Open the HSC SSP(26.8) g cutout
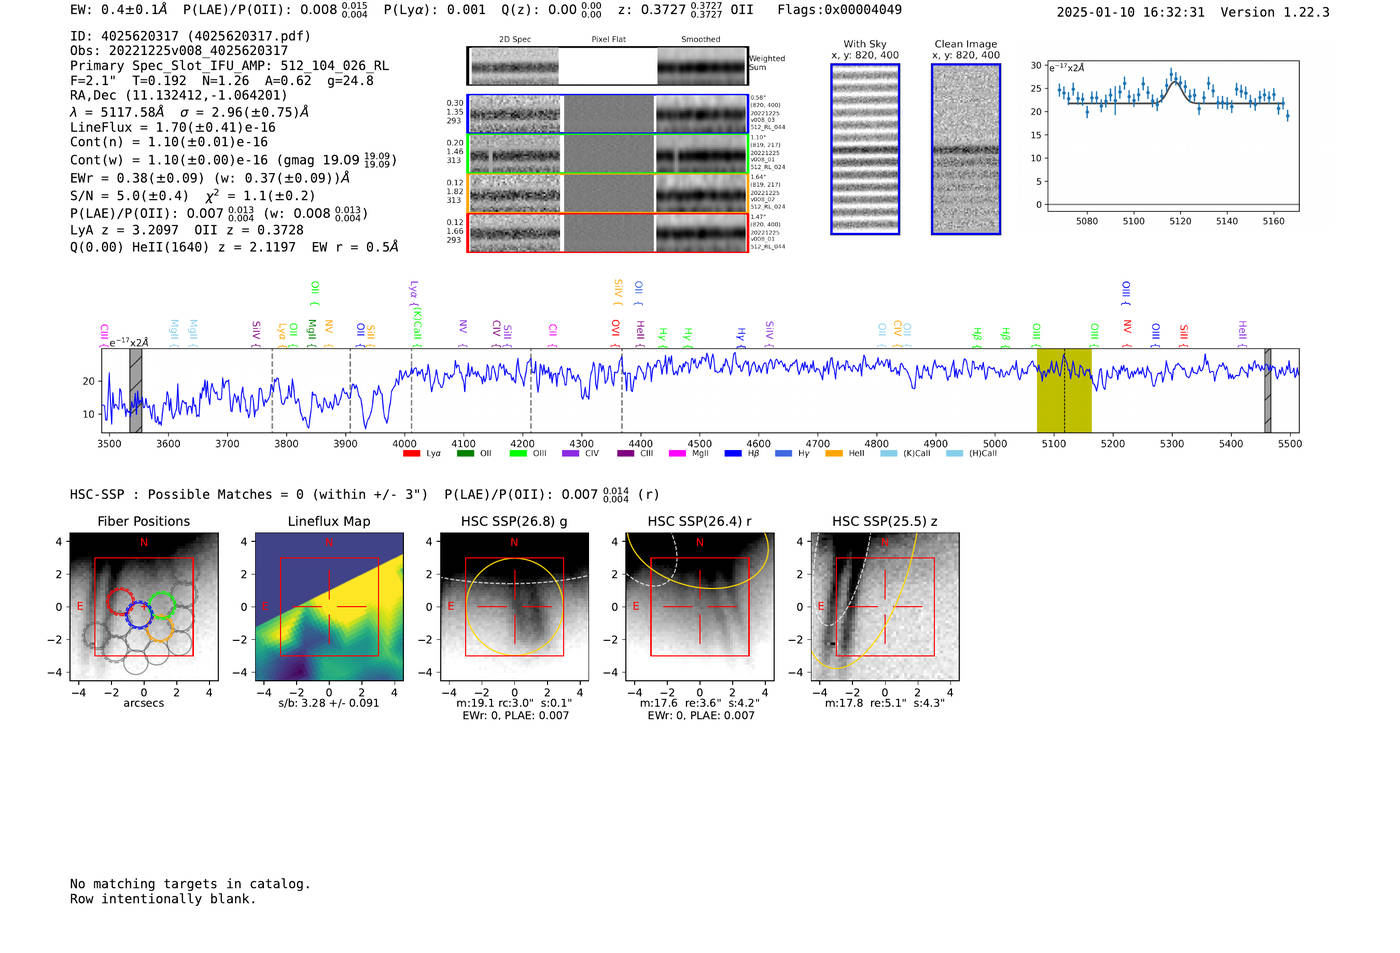Screen dimensions: 1400x953 pyautogui.click(x=514, y=606)
